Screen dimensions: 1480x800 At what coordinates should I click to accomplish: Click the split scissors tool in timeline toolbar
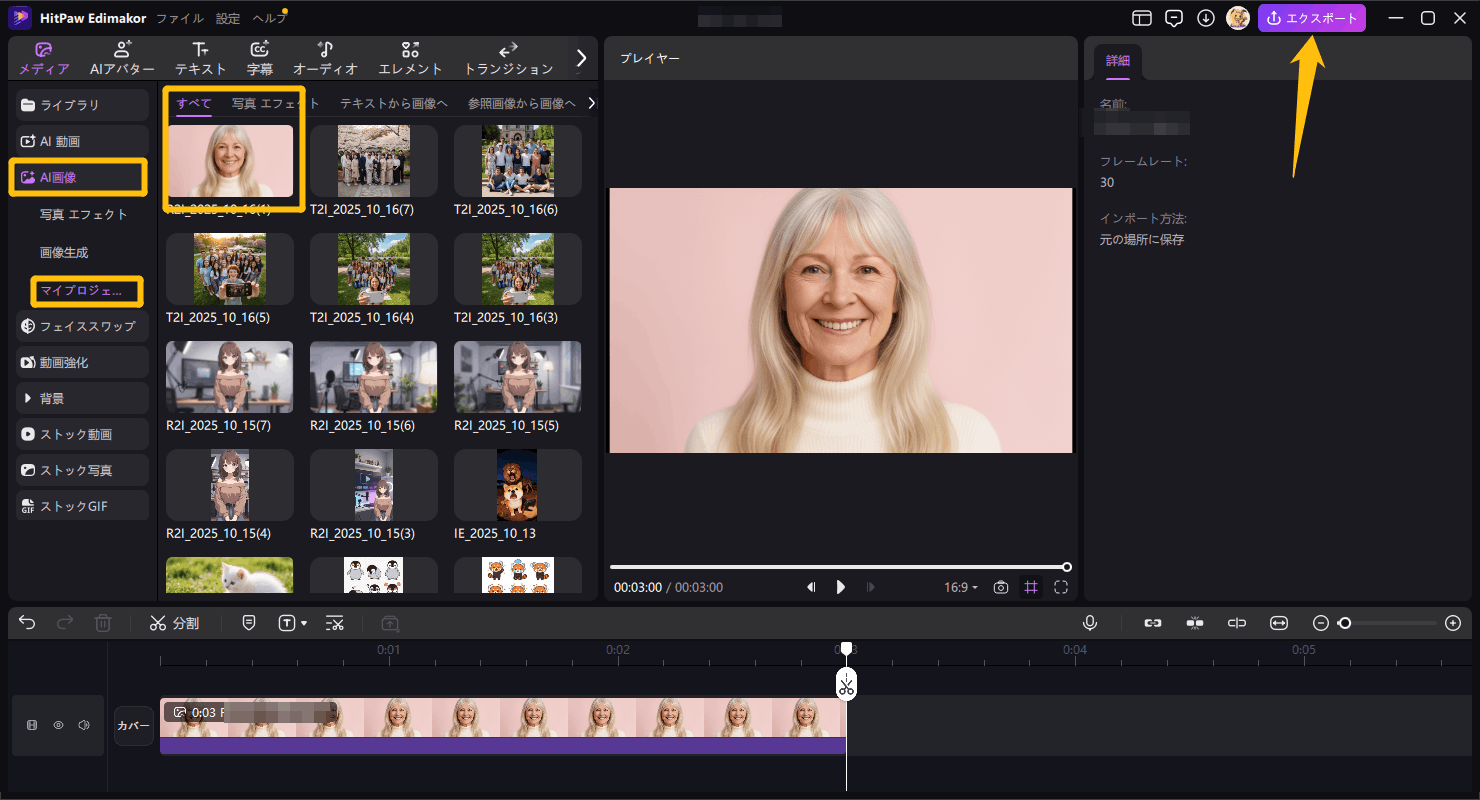point(173,623)
